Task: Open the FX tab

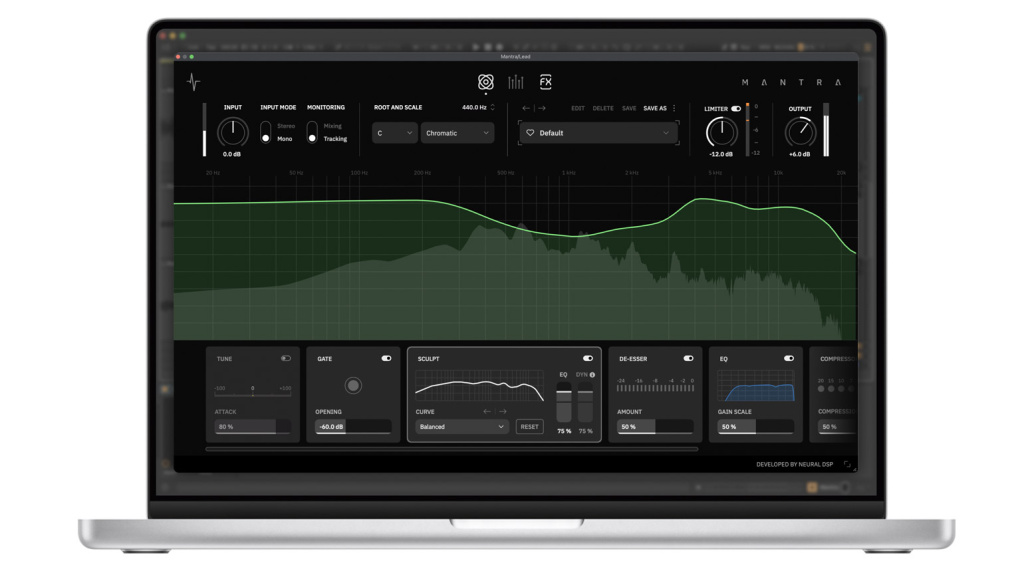Action: click(545, 82)
